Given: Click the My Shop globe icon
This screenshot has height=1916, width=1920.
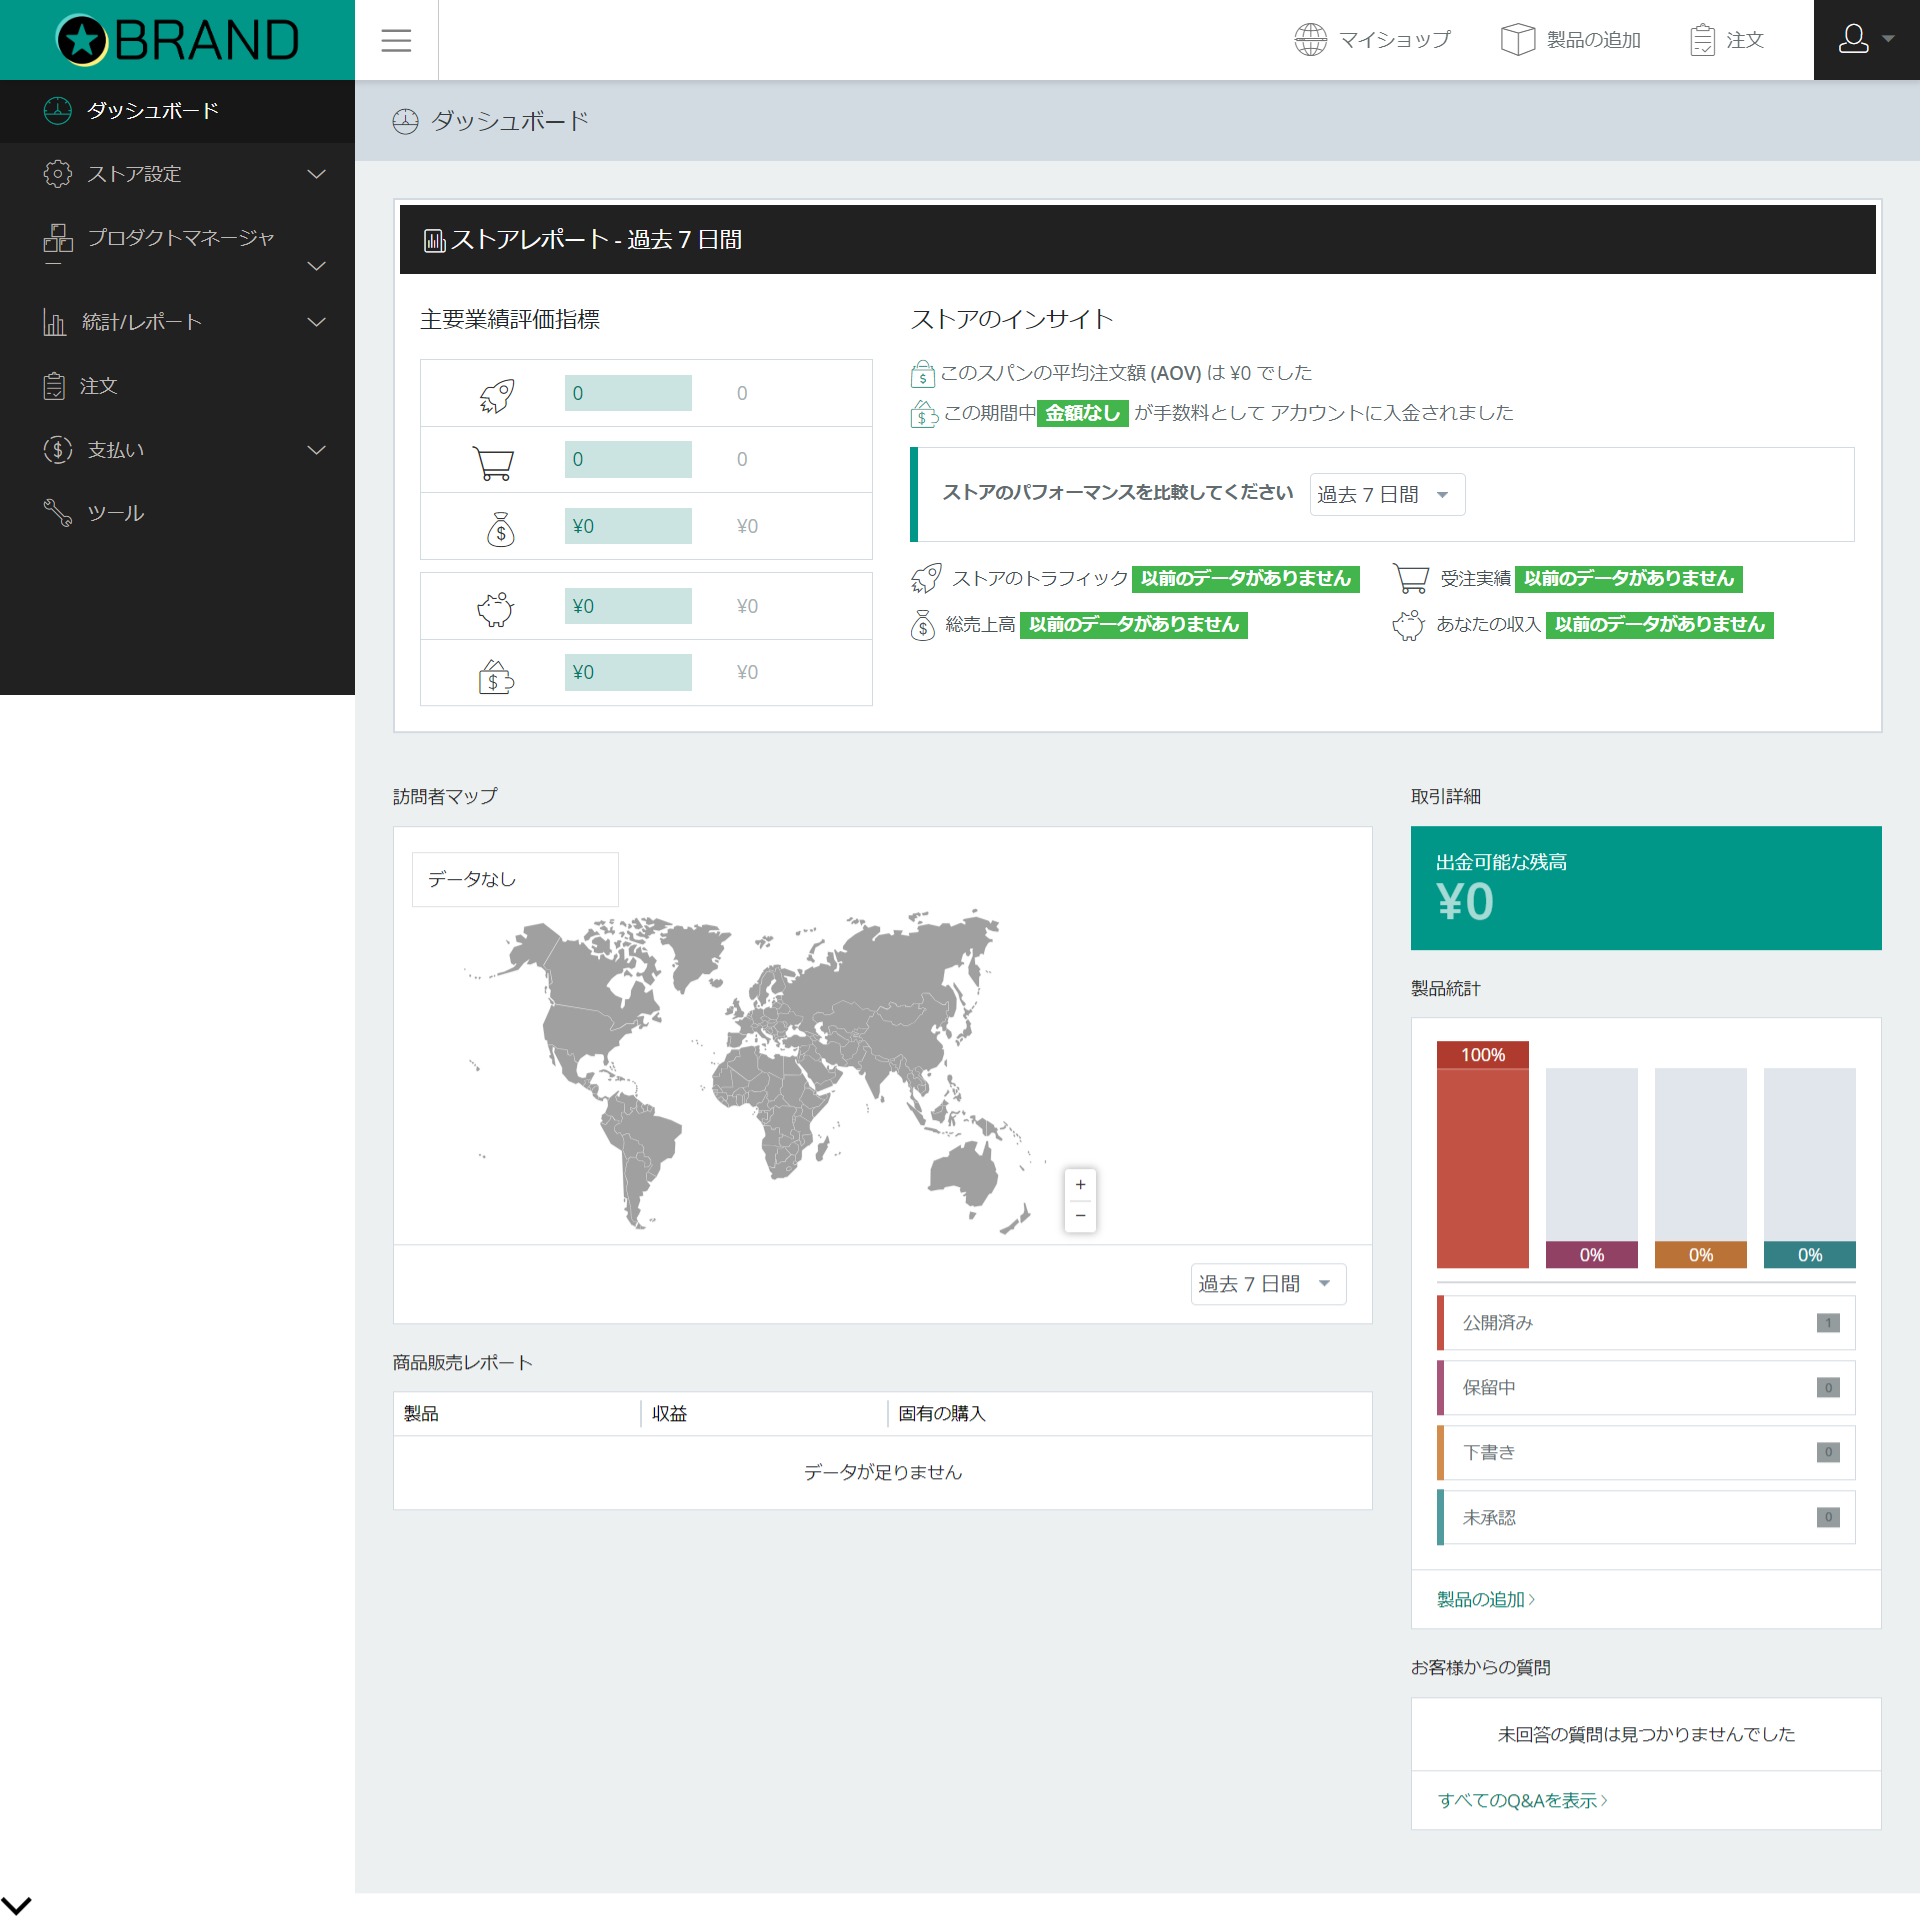Looking at the screenshot, I should (1310, 40).
